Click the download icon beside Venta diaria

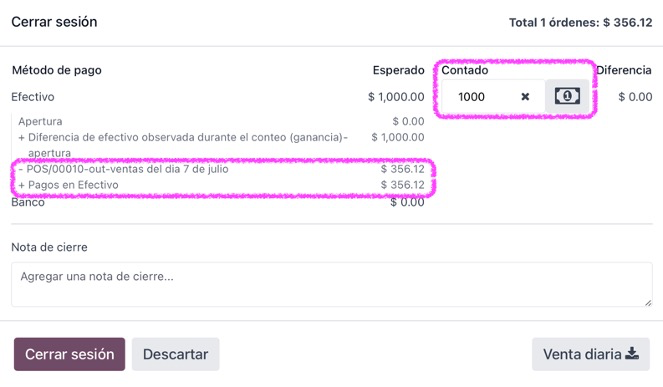click(632, 354)
